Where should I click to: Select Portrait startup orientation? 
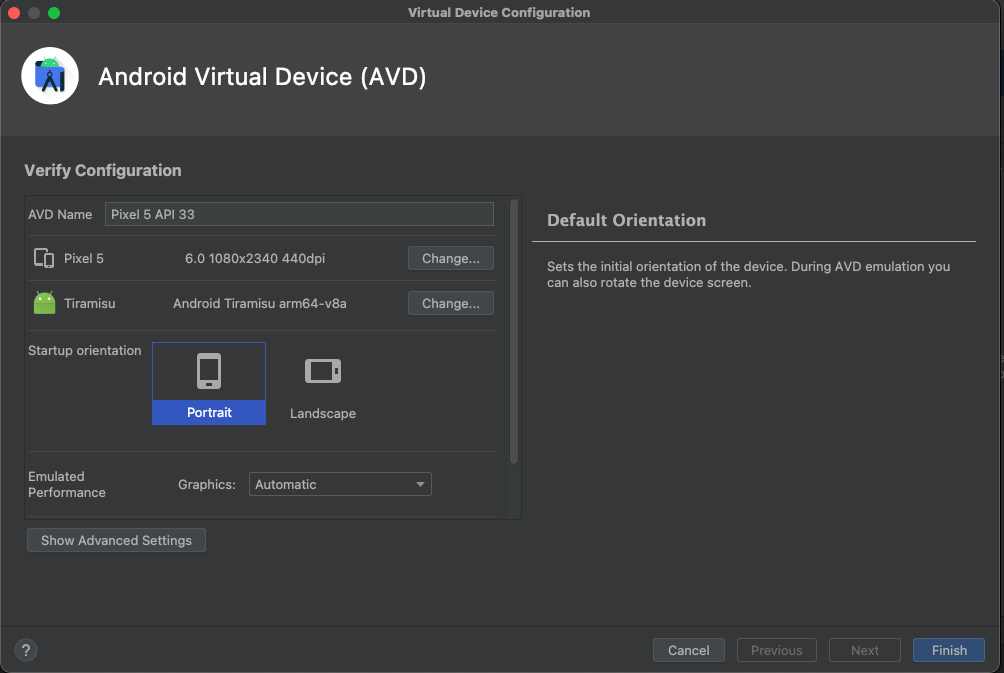point(209,384)
